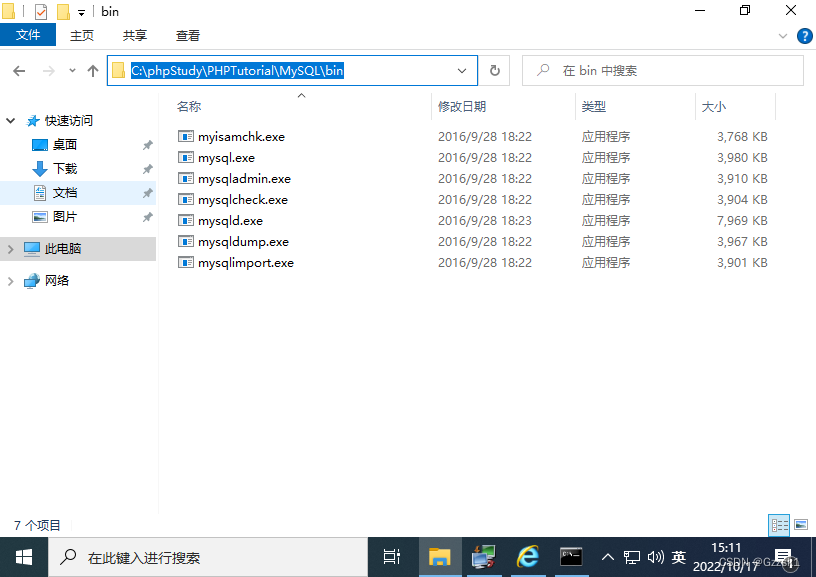
Task: Open the quick access toolbar dropdown
Action: tap(81, 12)
